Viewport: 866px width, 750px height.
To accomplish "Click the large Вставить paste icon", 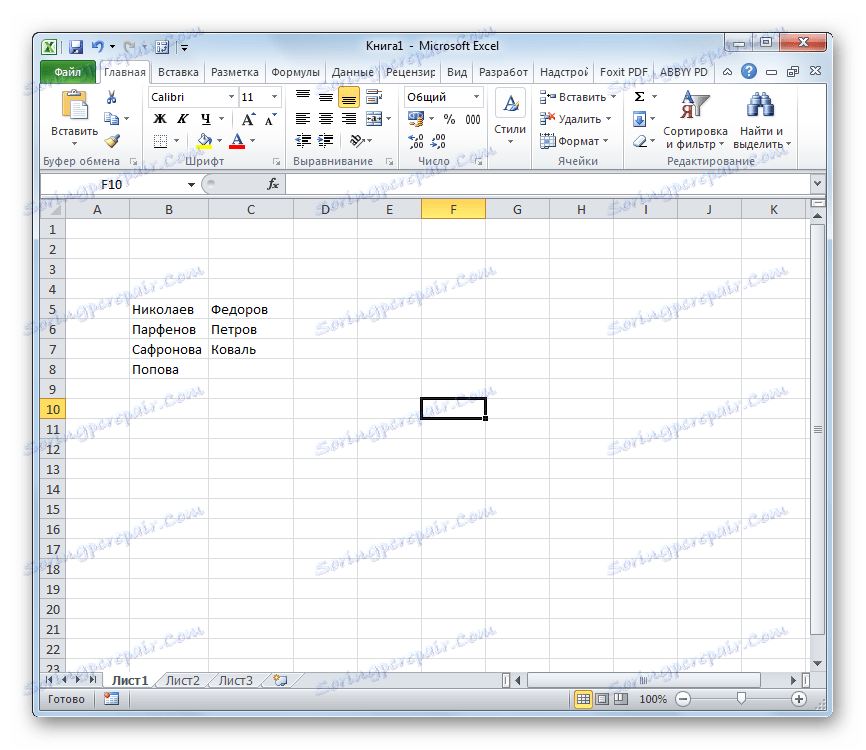I will 75,105.
